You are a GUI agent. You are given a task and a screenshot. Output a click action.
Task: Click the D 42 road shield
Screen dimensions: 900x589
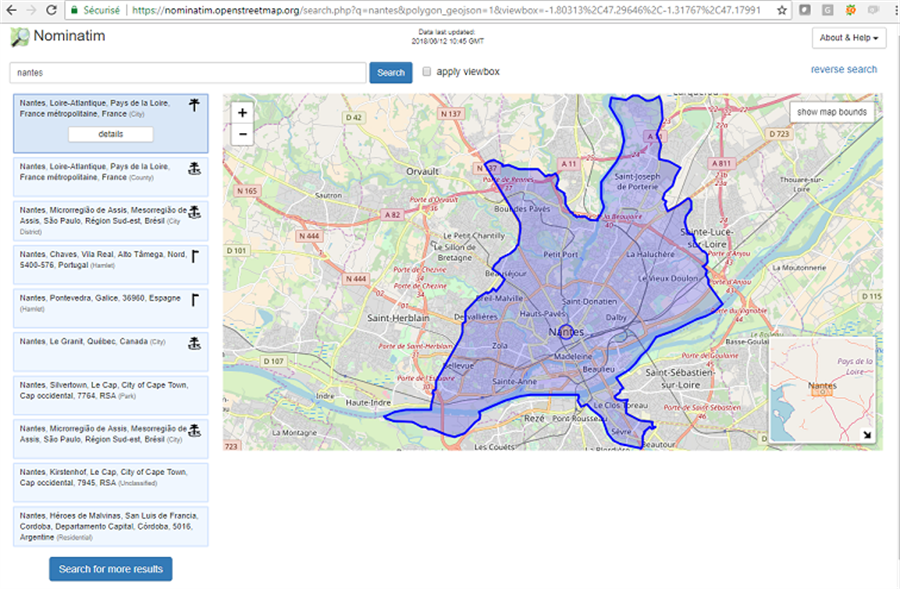click(x=354, y=117)
